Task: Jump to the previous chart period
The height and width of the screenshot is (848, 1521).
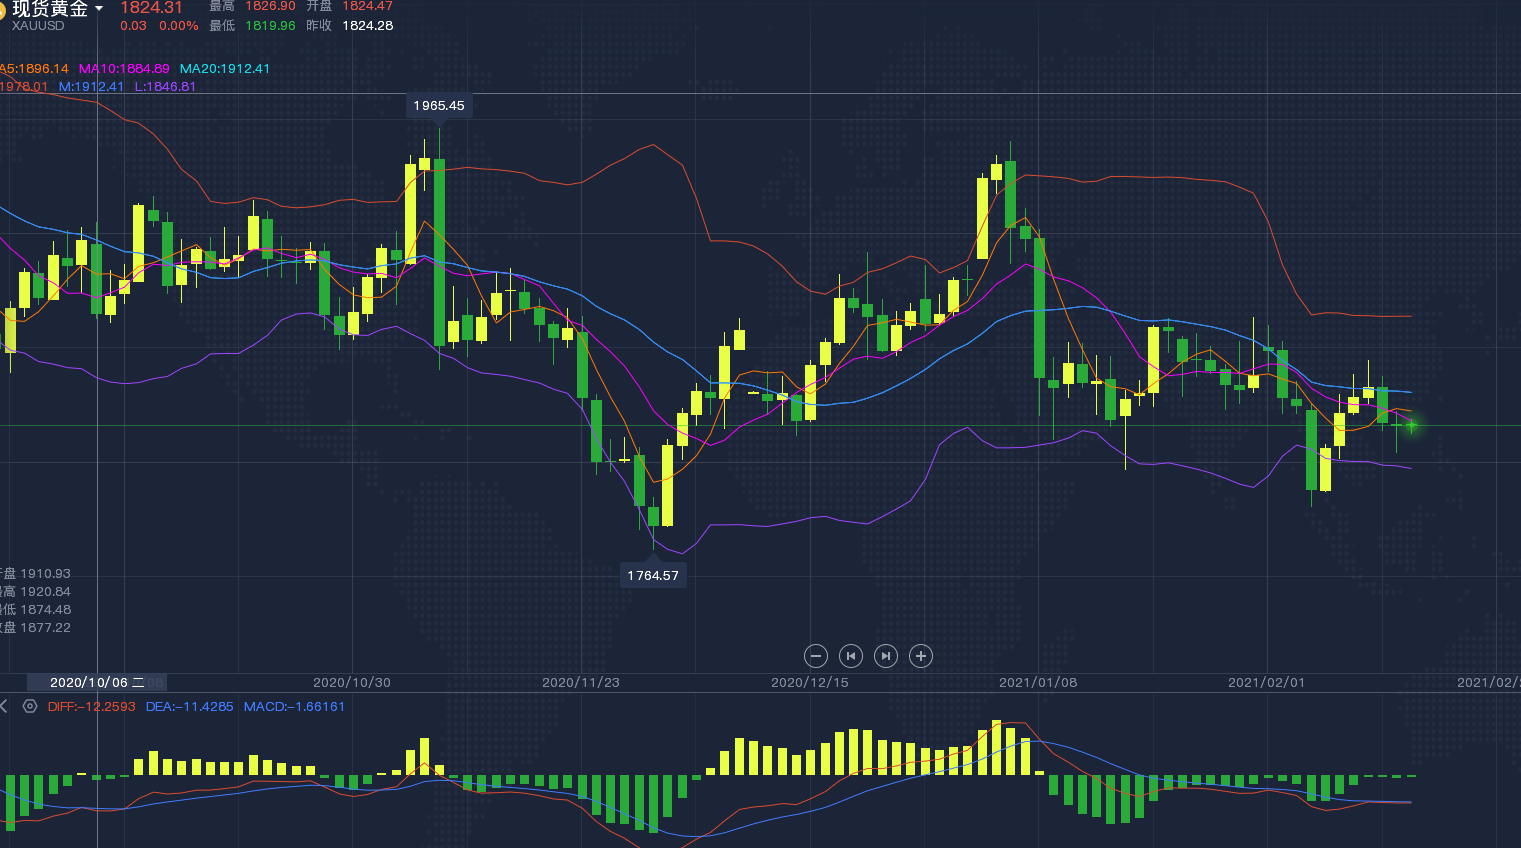Action: coord(851,656)
